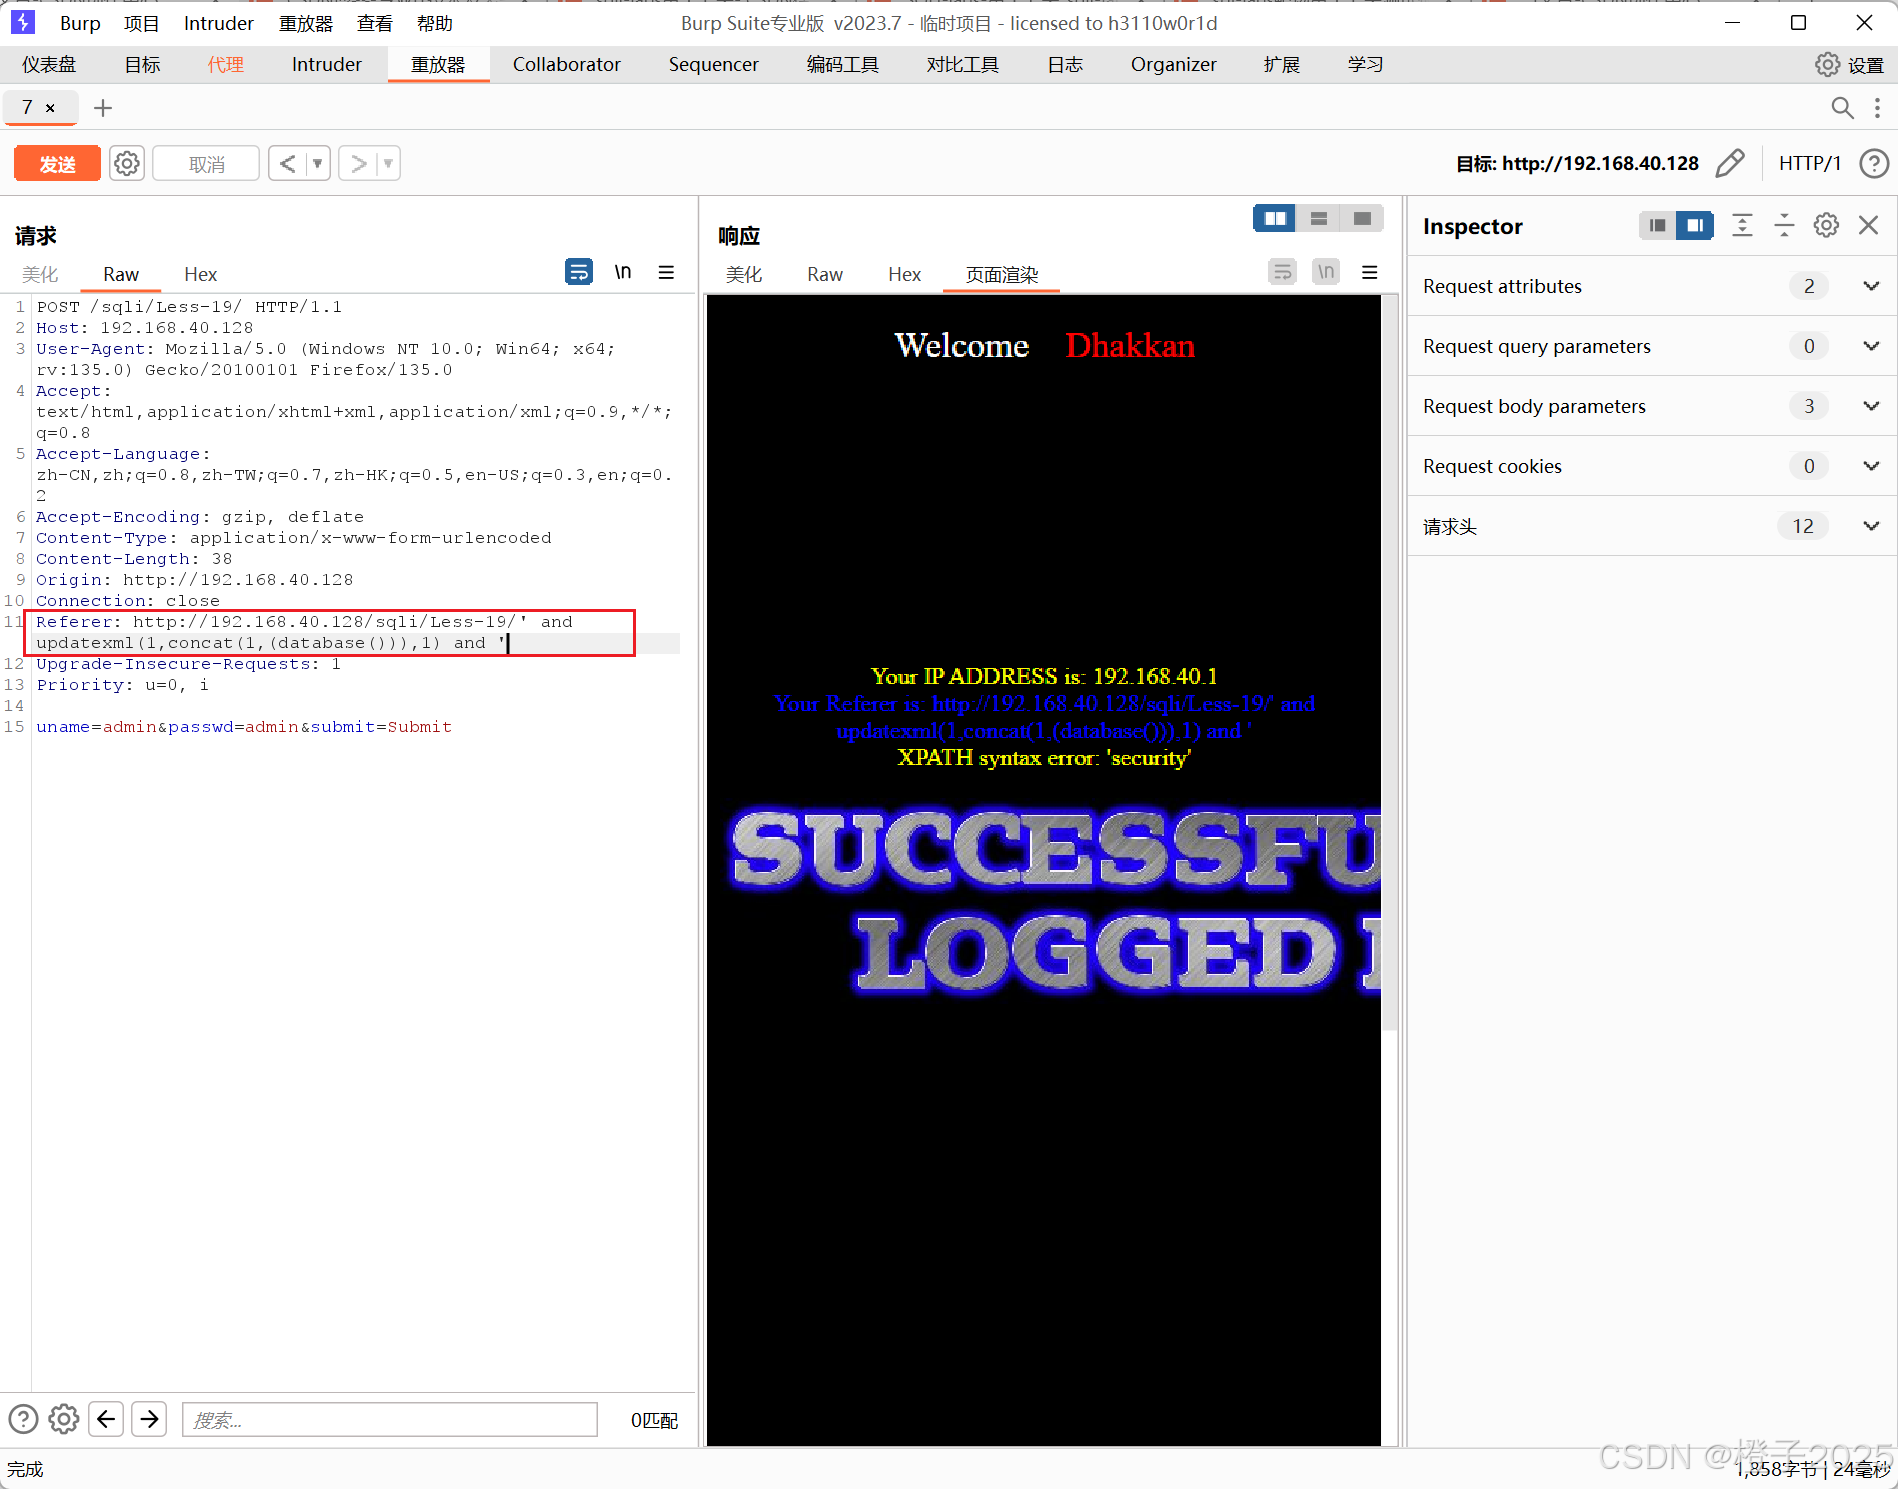Switch to the Collaborator tab
Viewport: 1898px width, 1489px height.
(566, 64)
